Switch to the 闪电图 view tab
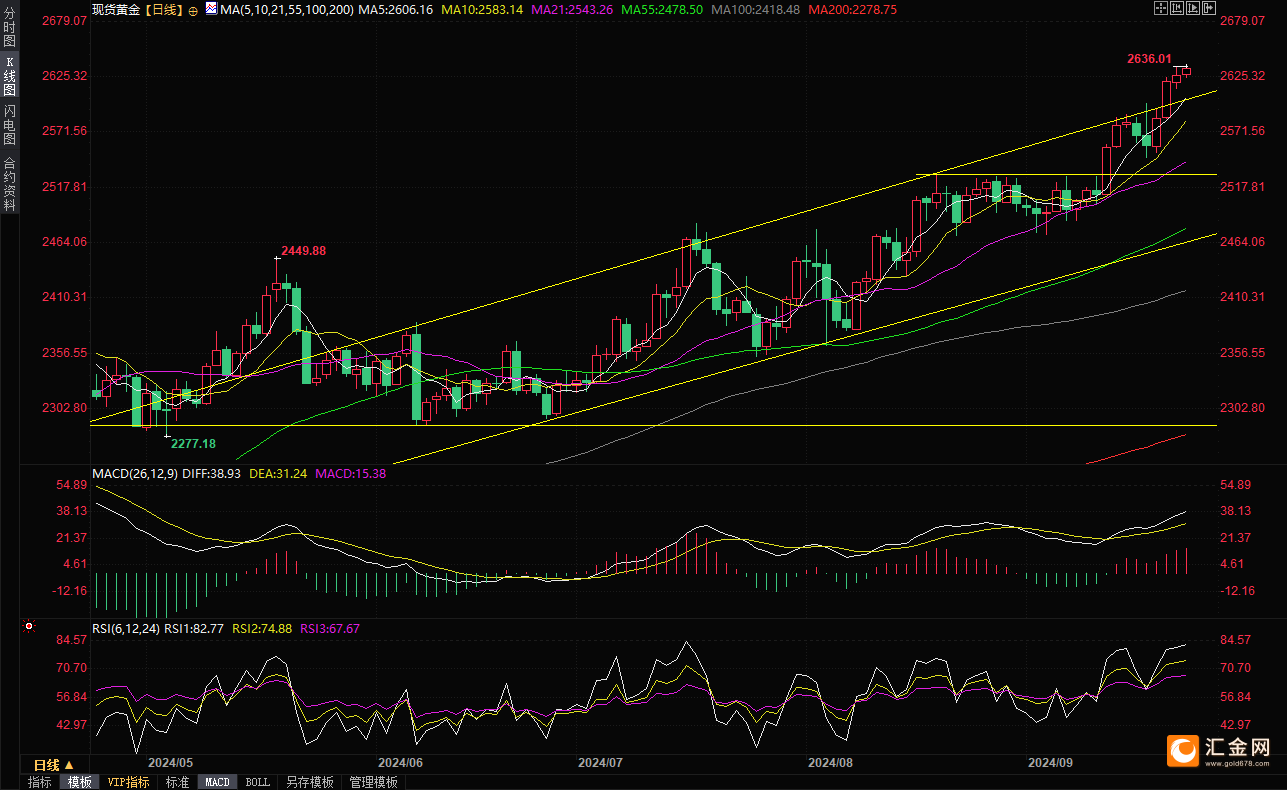The height and width of the screenshot is (790, 1287). click(x=9, y=125)
